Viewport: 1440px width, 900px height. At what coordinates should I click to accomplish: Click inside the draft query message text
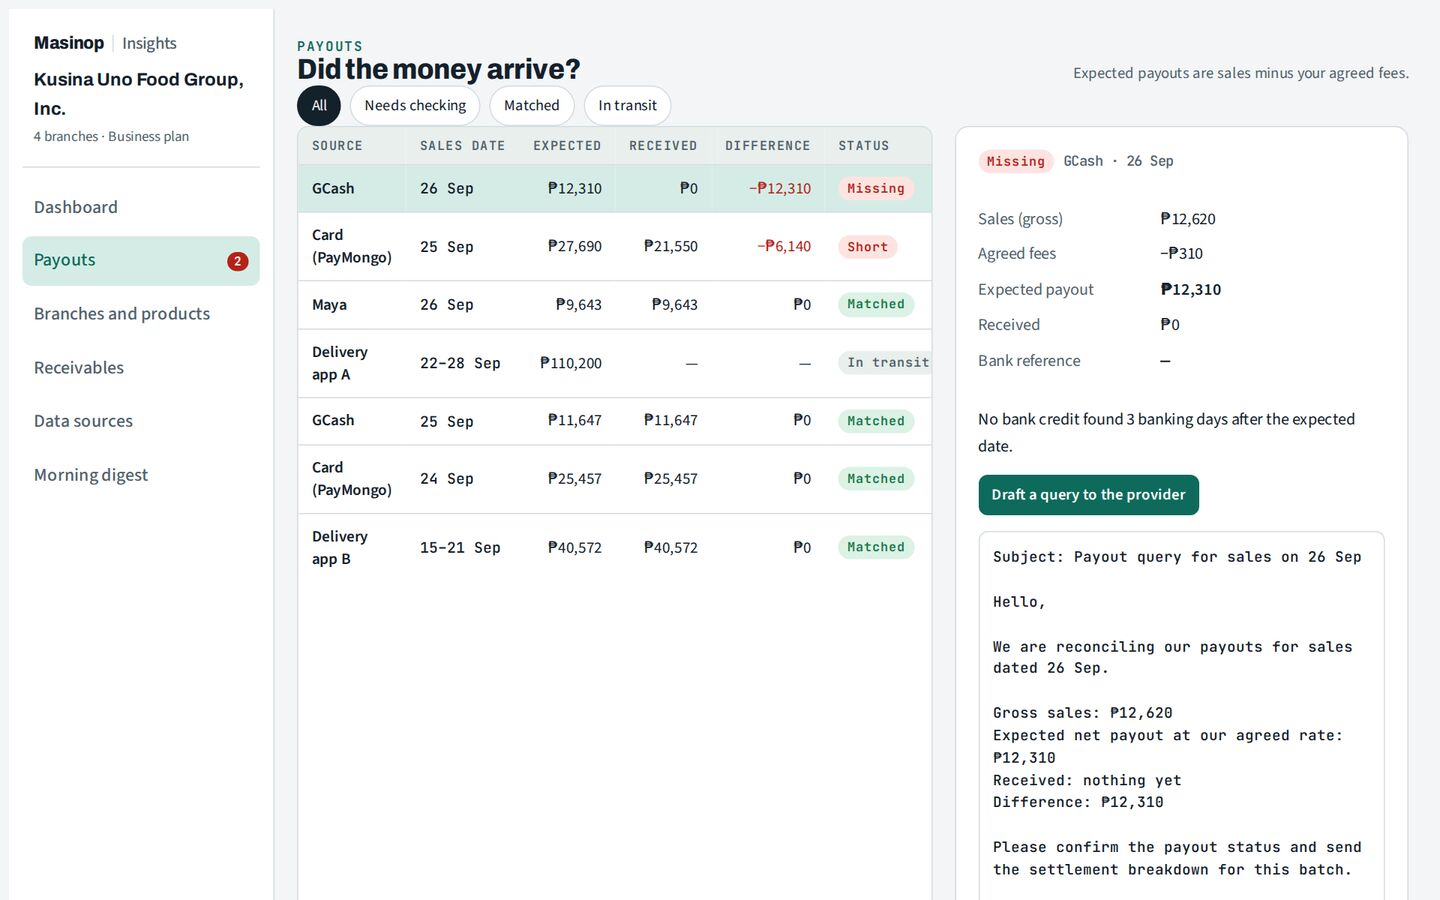pos(1182,714)
